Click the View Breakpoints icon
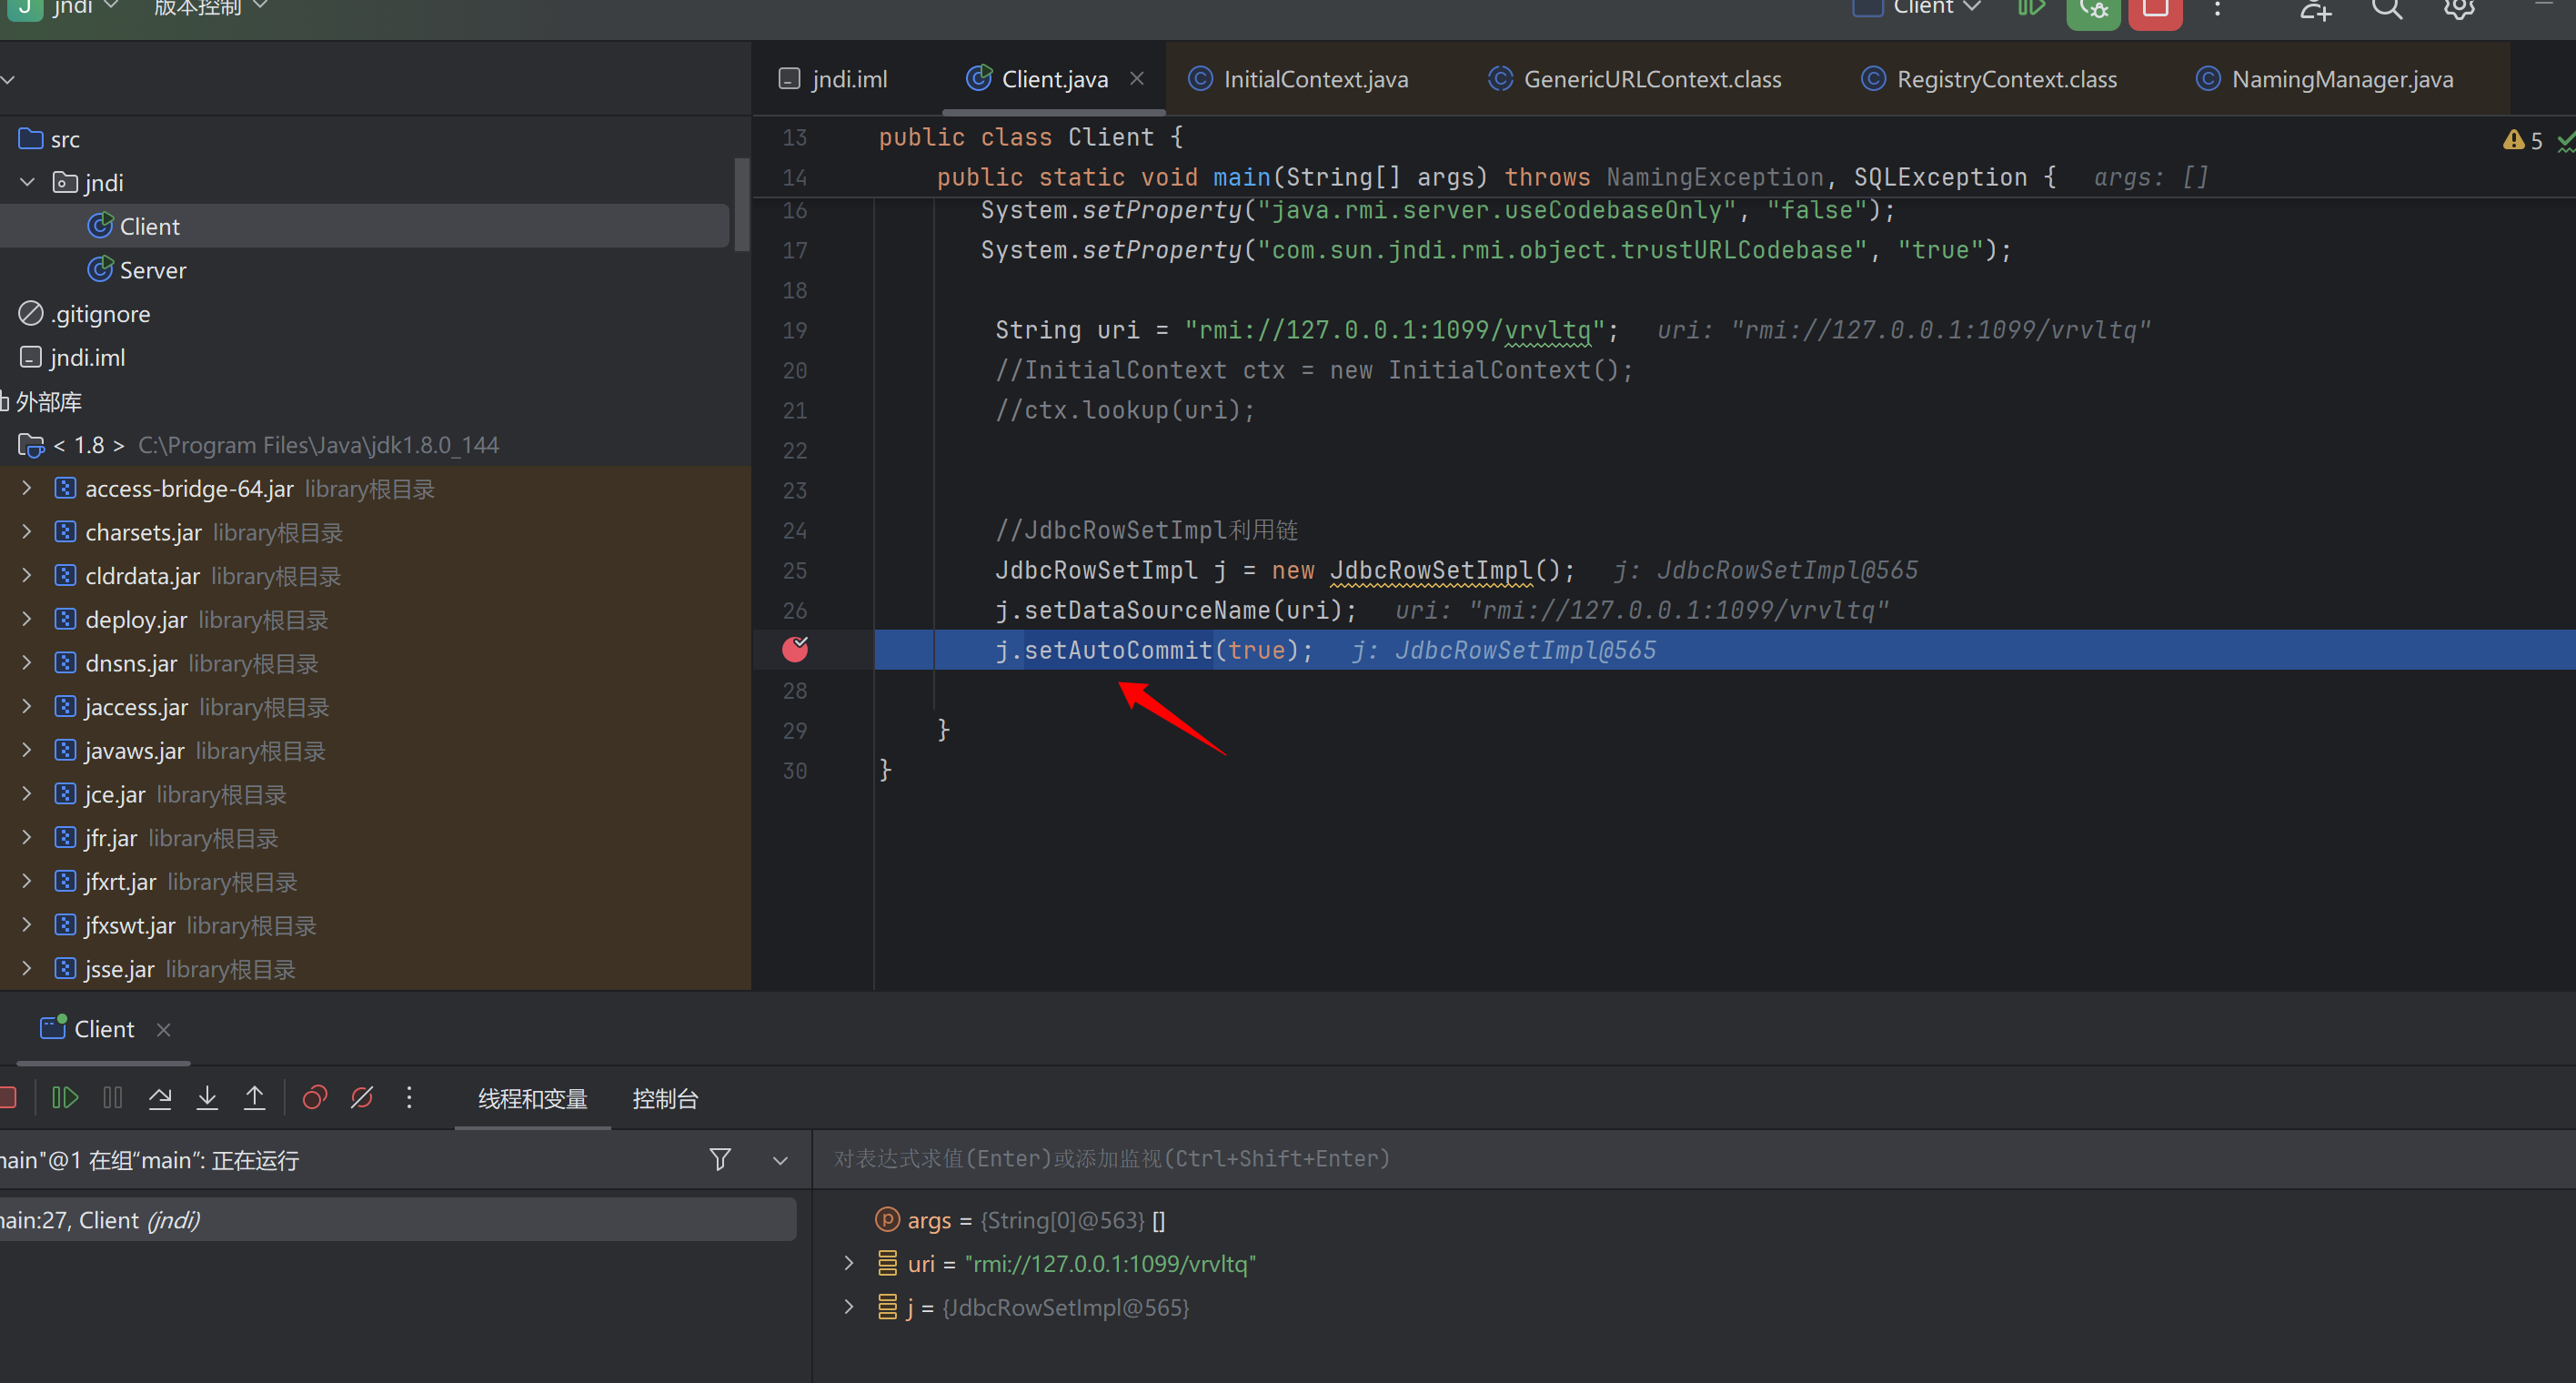Viewport: 2576px width, 1383px height. coord(315,1098)
